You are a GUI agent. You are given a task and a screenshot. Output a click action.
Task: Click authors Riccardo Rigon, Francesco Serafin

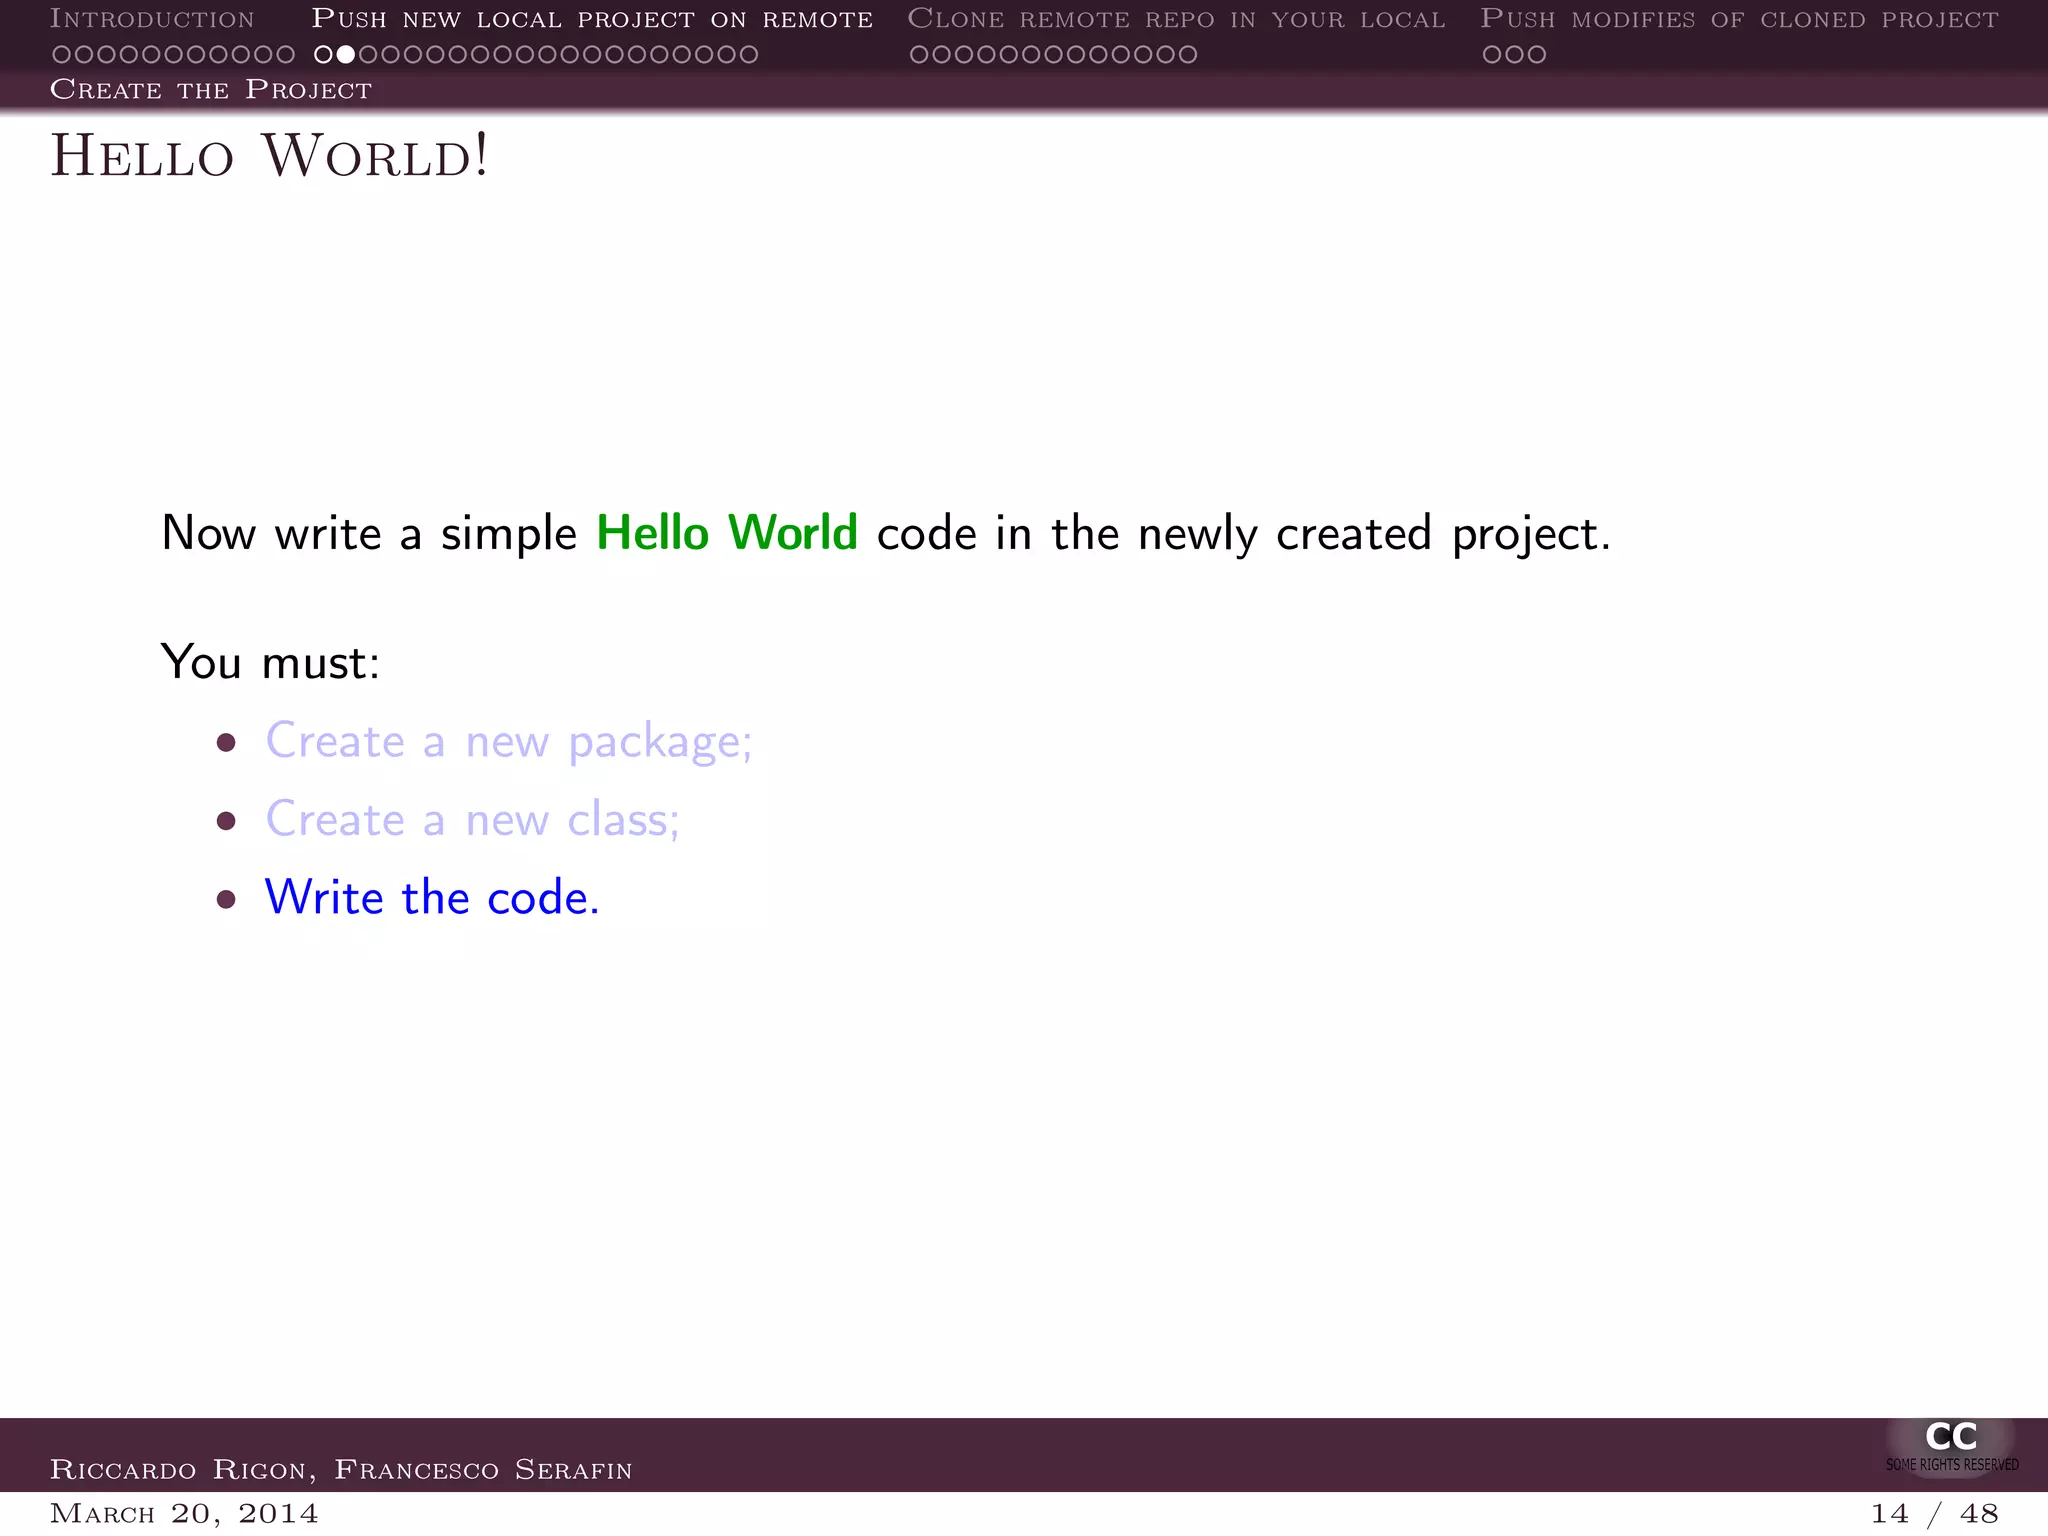pos(341,1469)
